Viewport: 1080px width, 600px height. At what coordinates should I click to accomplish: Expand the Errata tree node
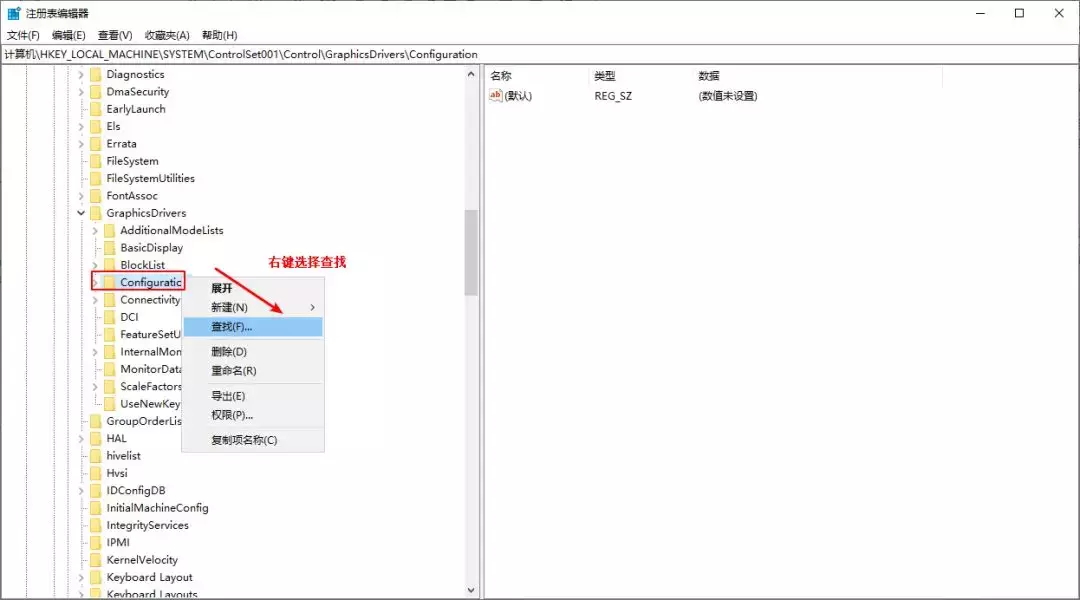click(x=81, y=143)
